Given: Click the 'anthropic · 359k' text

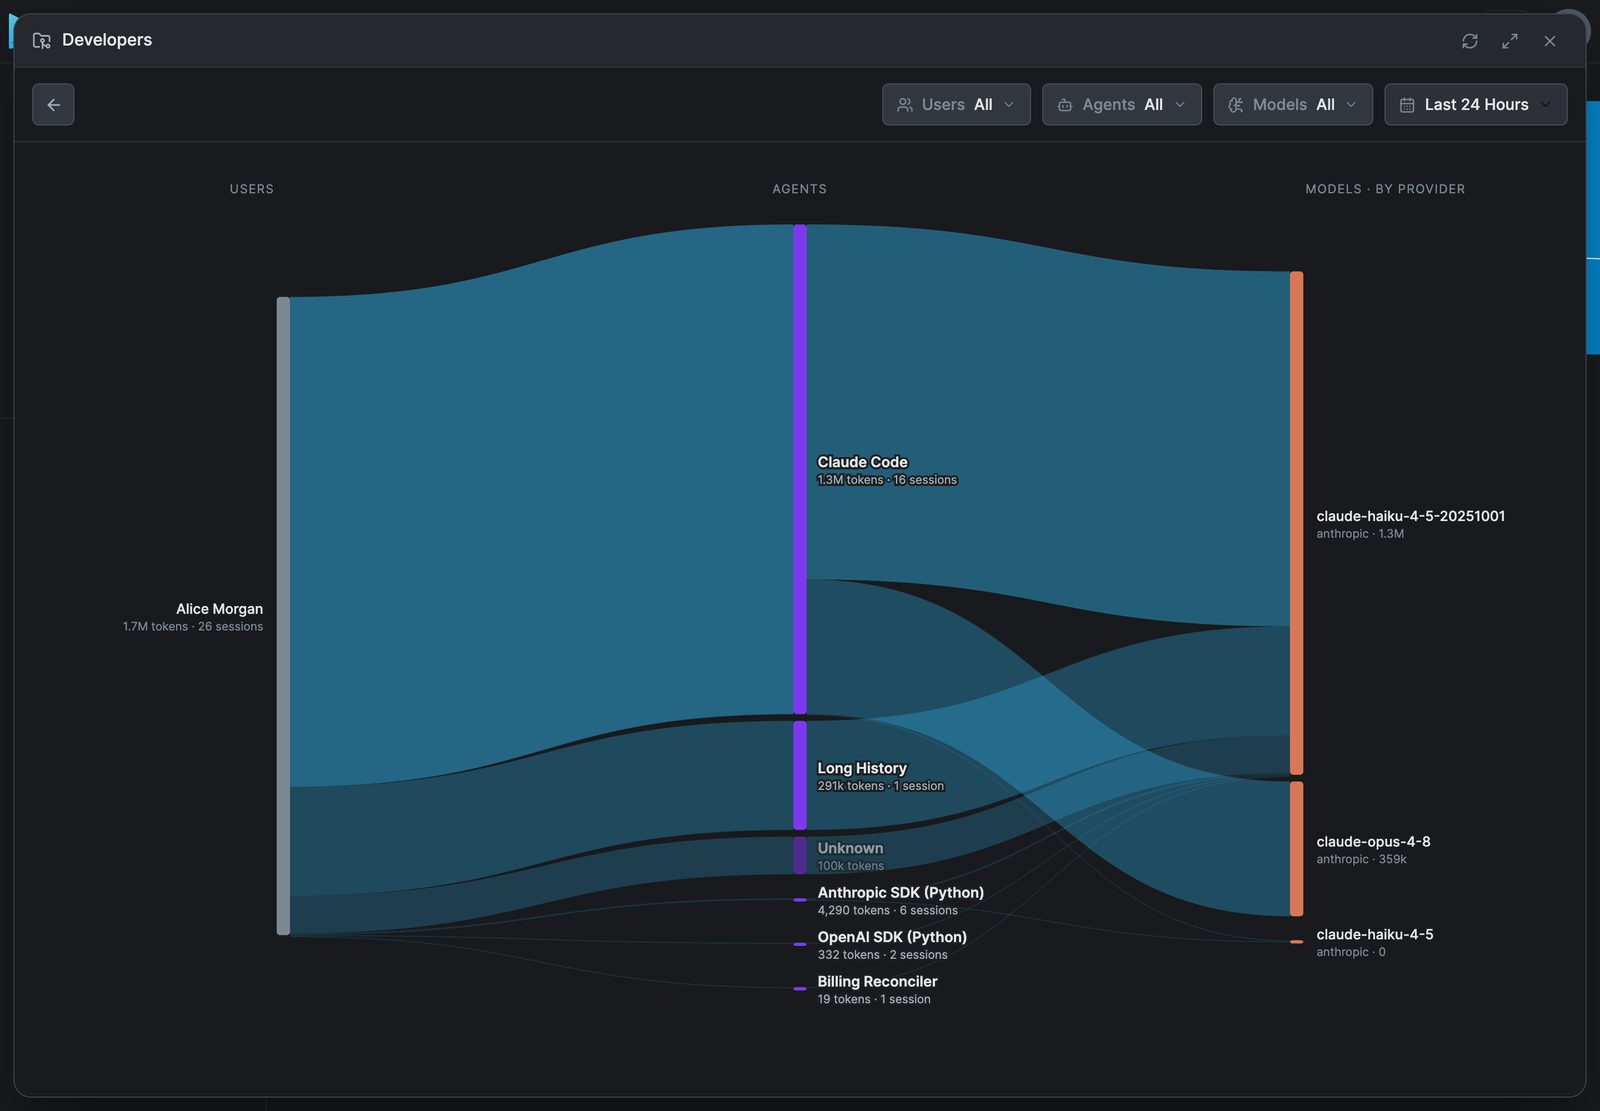Looking at the screenshot, I should (1361, 859).
